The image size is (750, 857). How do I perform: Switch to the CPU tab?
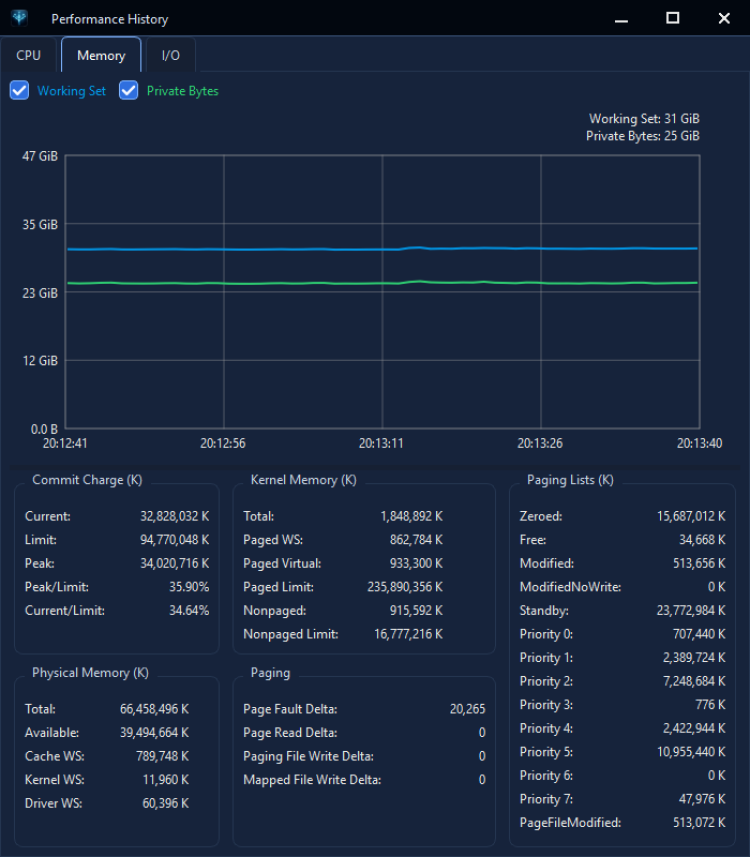point(28,55)
